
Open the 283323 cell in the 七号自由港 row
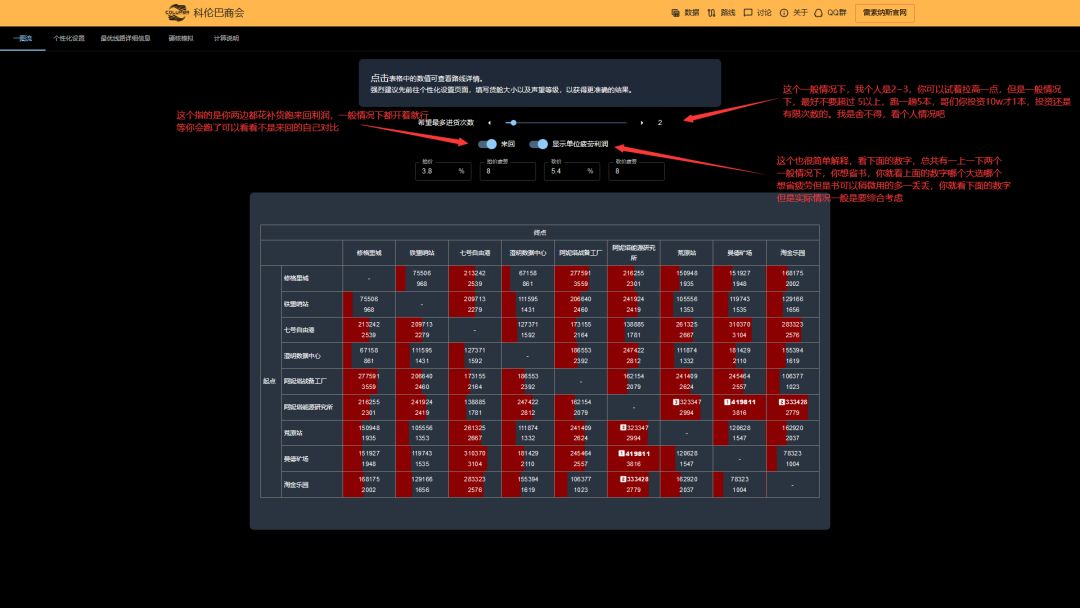(793, 330)
